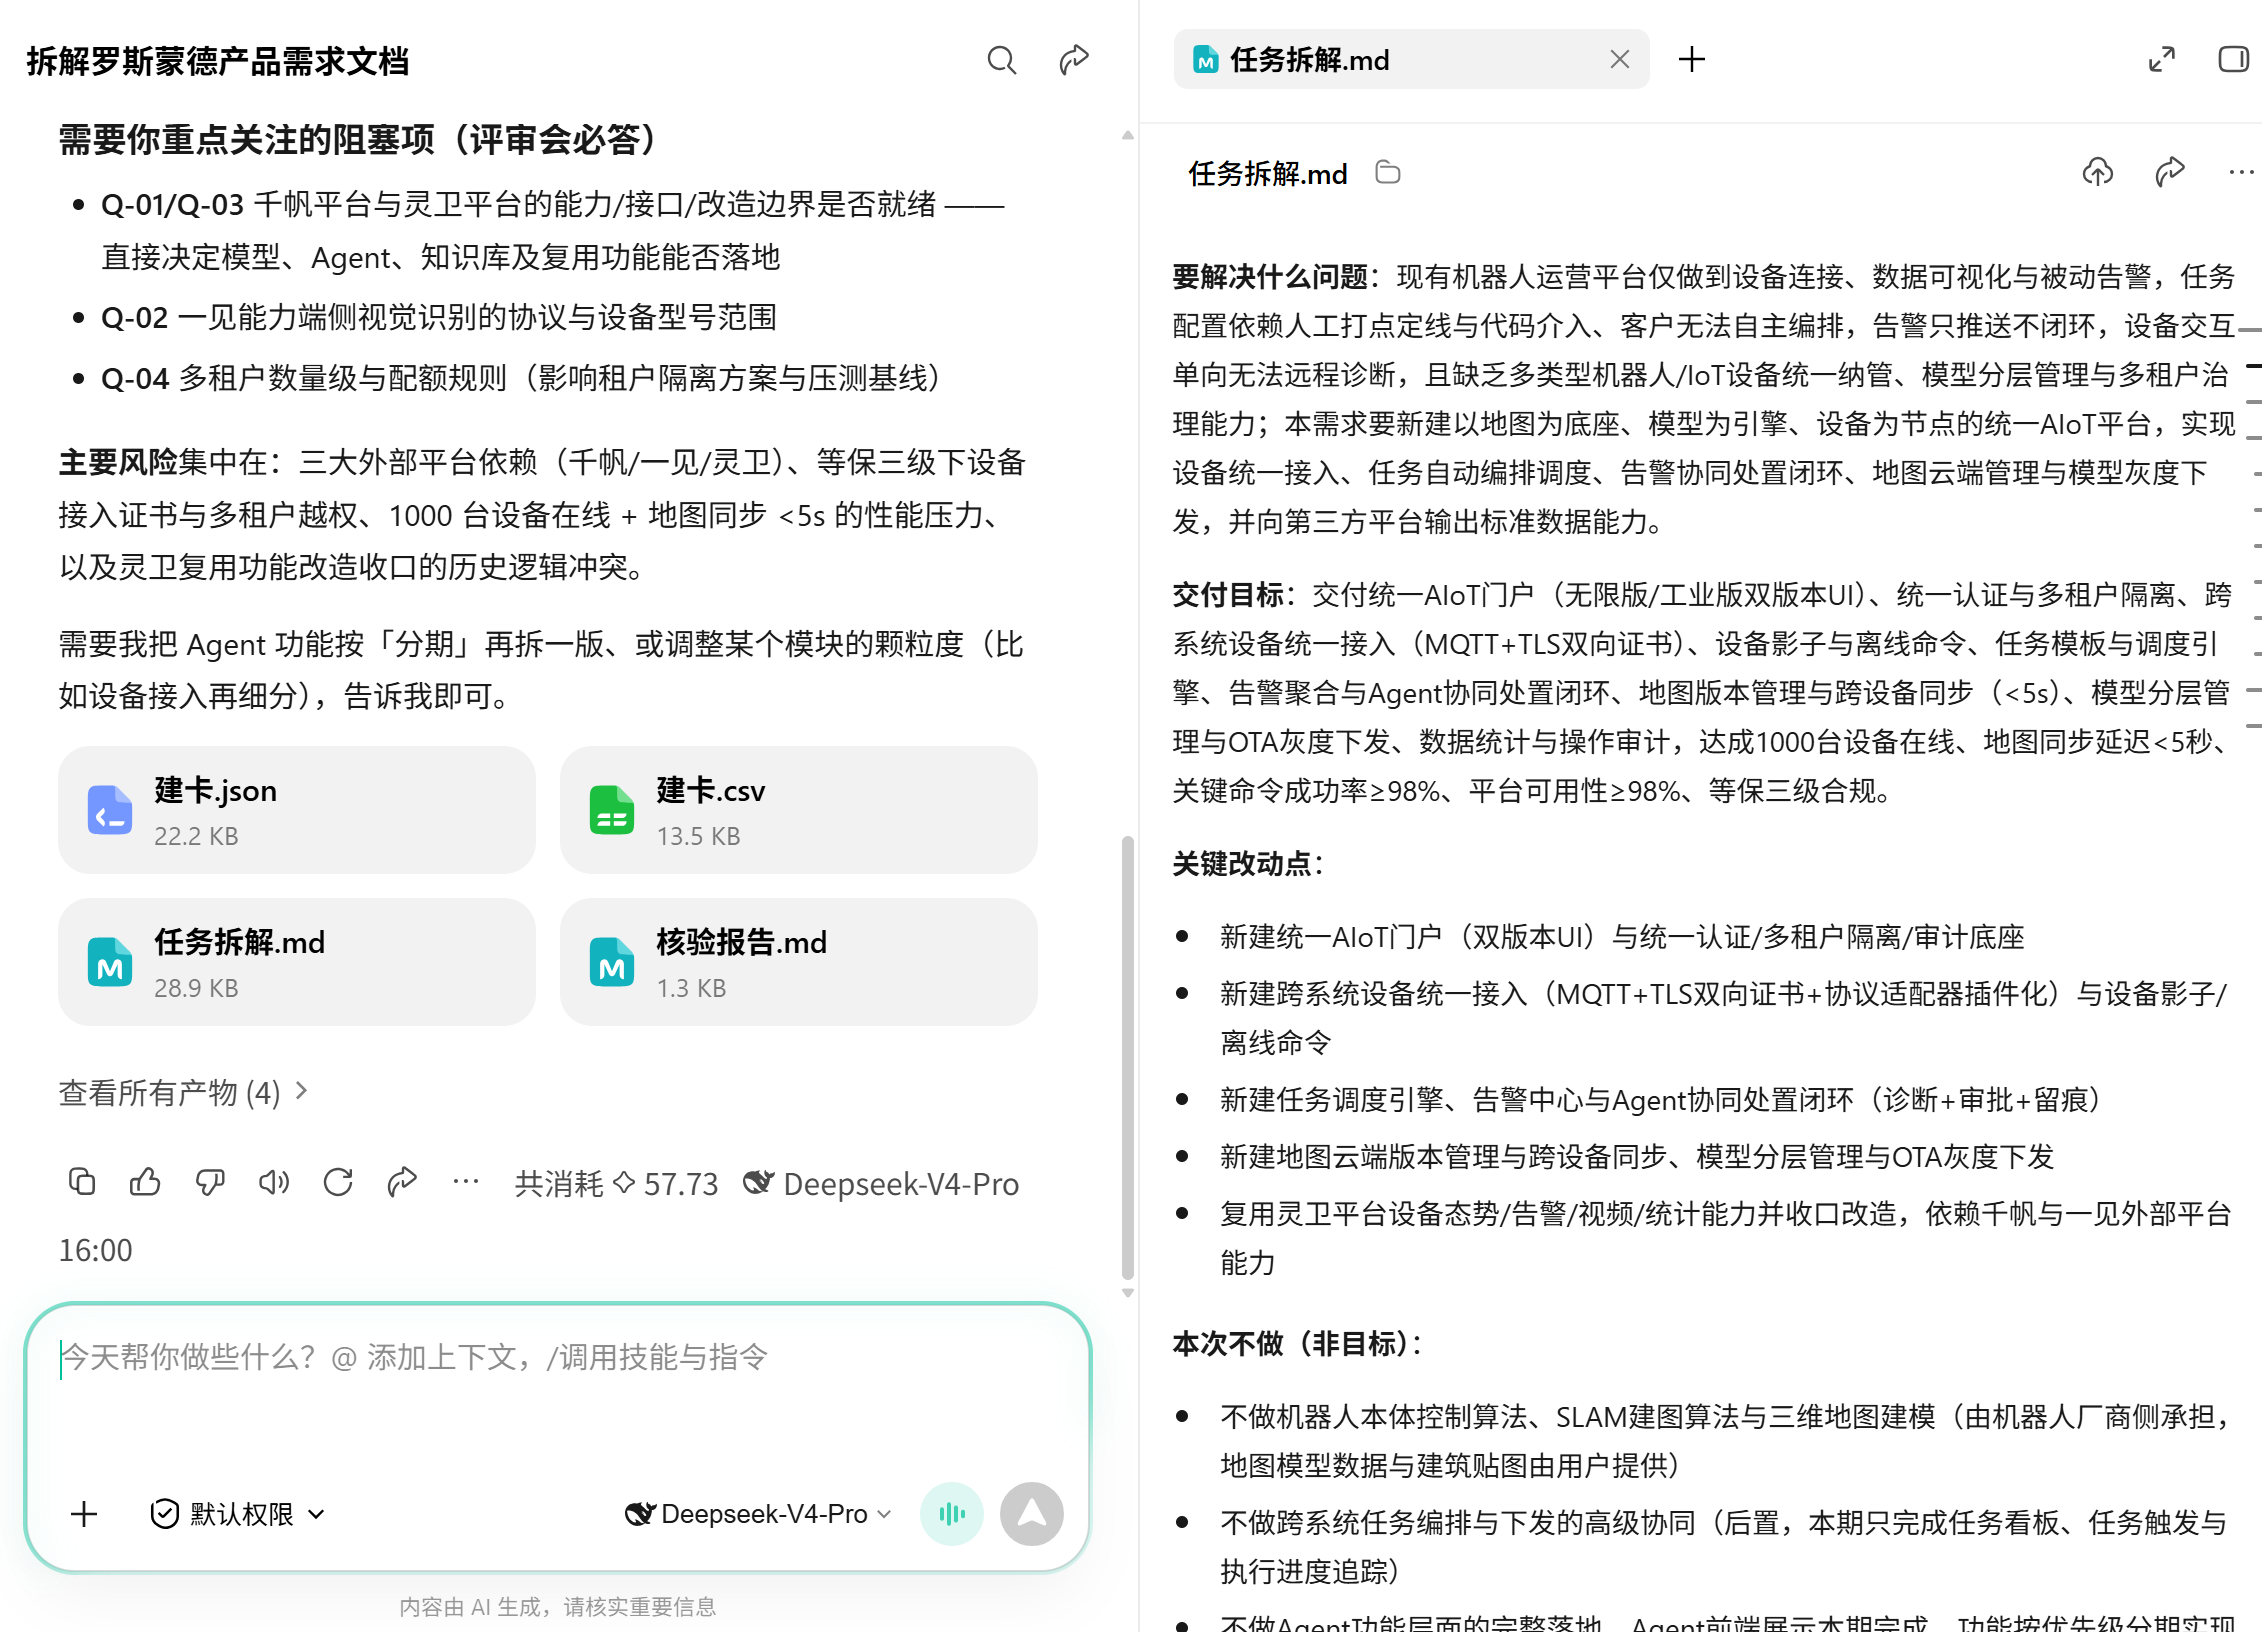Open the Deepseek-V4-Pro model selector

pyautogui.click(x=759, y=1514)
